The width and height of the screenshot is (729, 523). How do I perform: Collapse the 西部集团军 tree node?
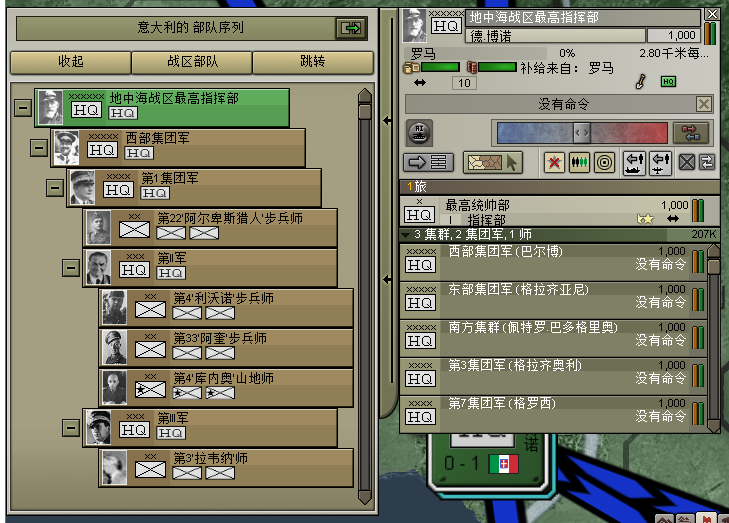[39, 148]
